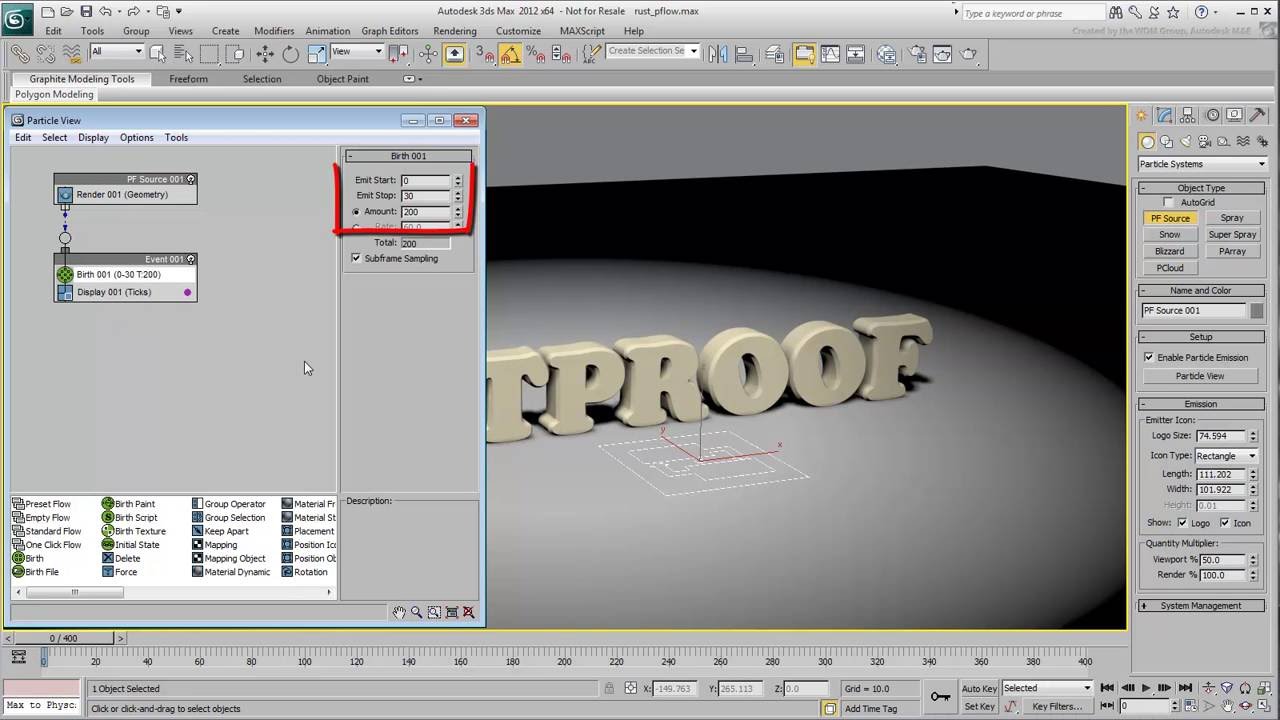Open Schematic View toolbar icon

click(x=855, y=54)
